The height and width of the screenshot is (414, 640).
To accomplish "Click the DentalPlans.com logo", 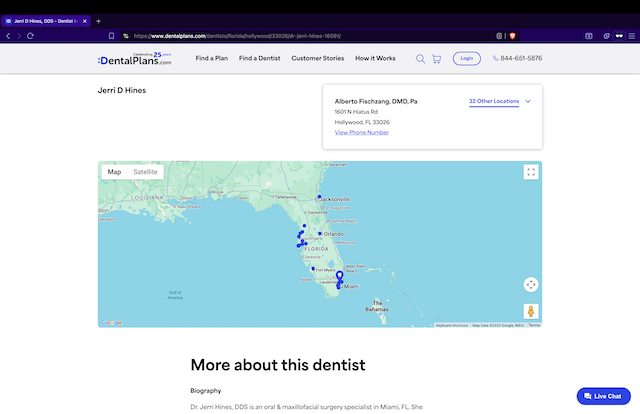I will 135,59.
